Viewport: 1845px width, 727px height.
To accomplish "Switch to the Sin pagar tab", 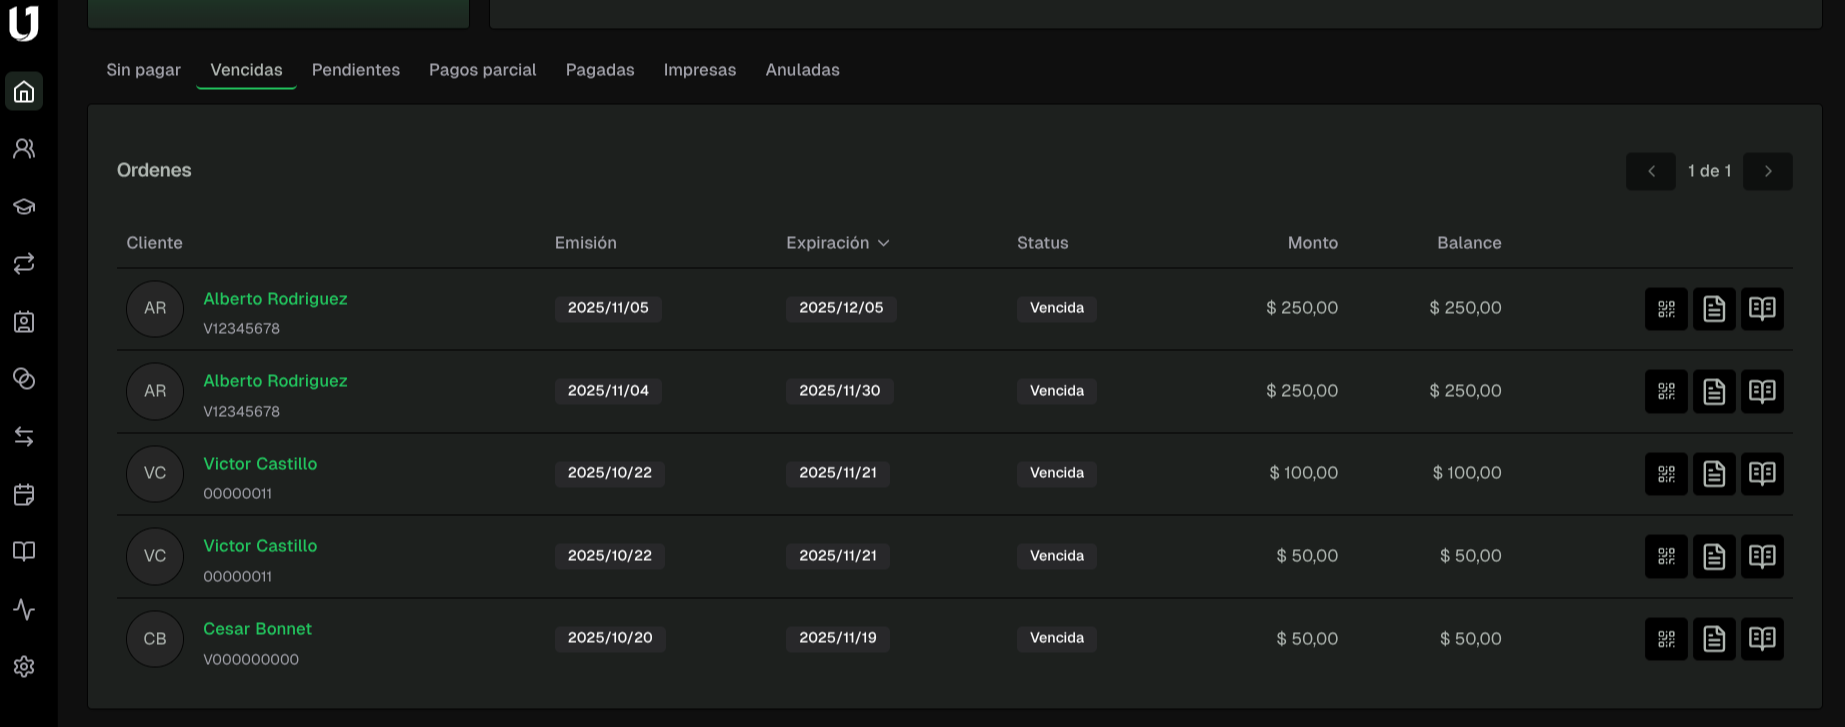I will (143, 70).
